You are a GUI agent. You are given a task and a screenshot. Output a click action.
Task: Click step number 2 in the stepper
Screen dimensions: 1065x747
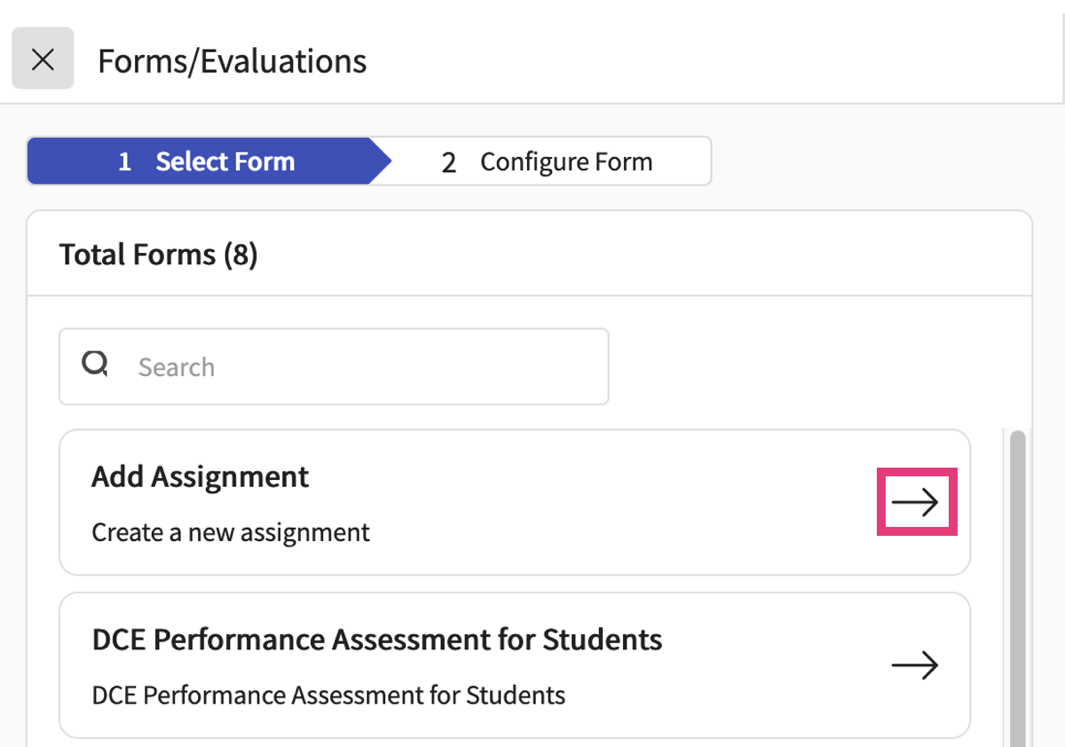[449, 163]
